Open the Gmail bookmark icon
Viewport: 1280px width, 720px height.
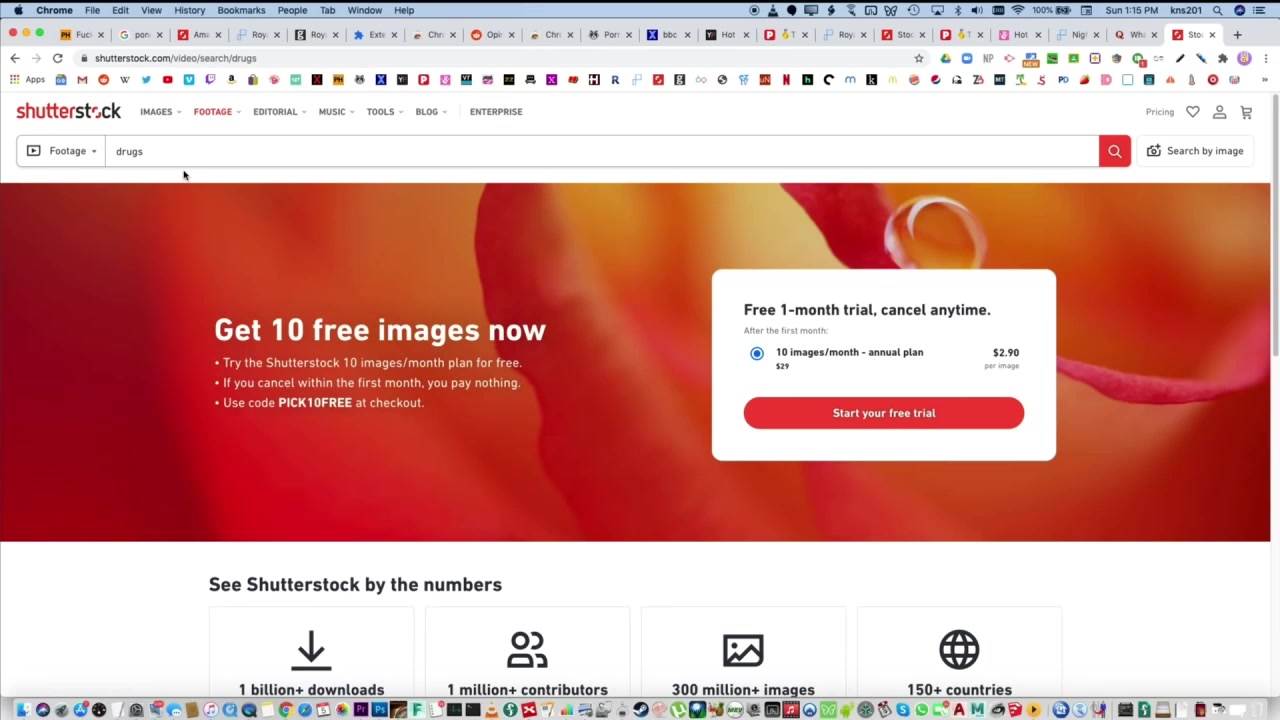(82, 80)
